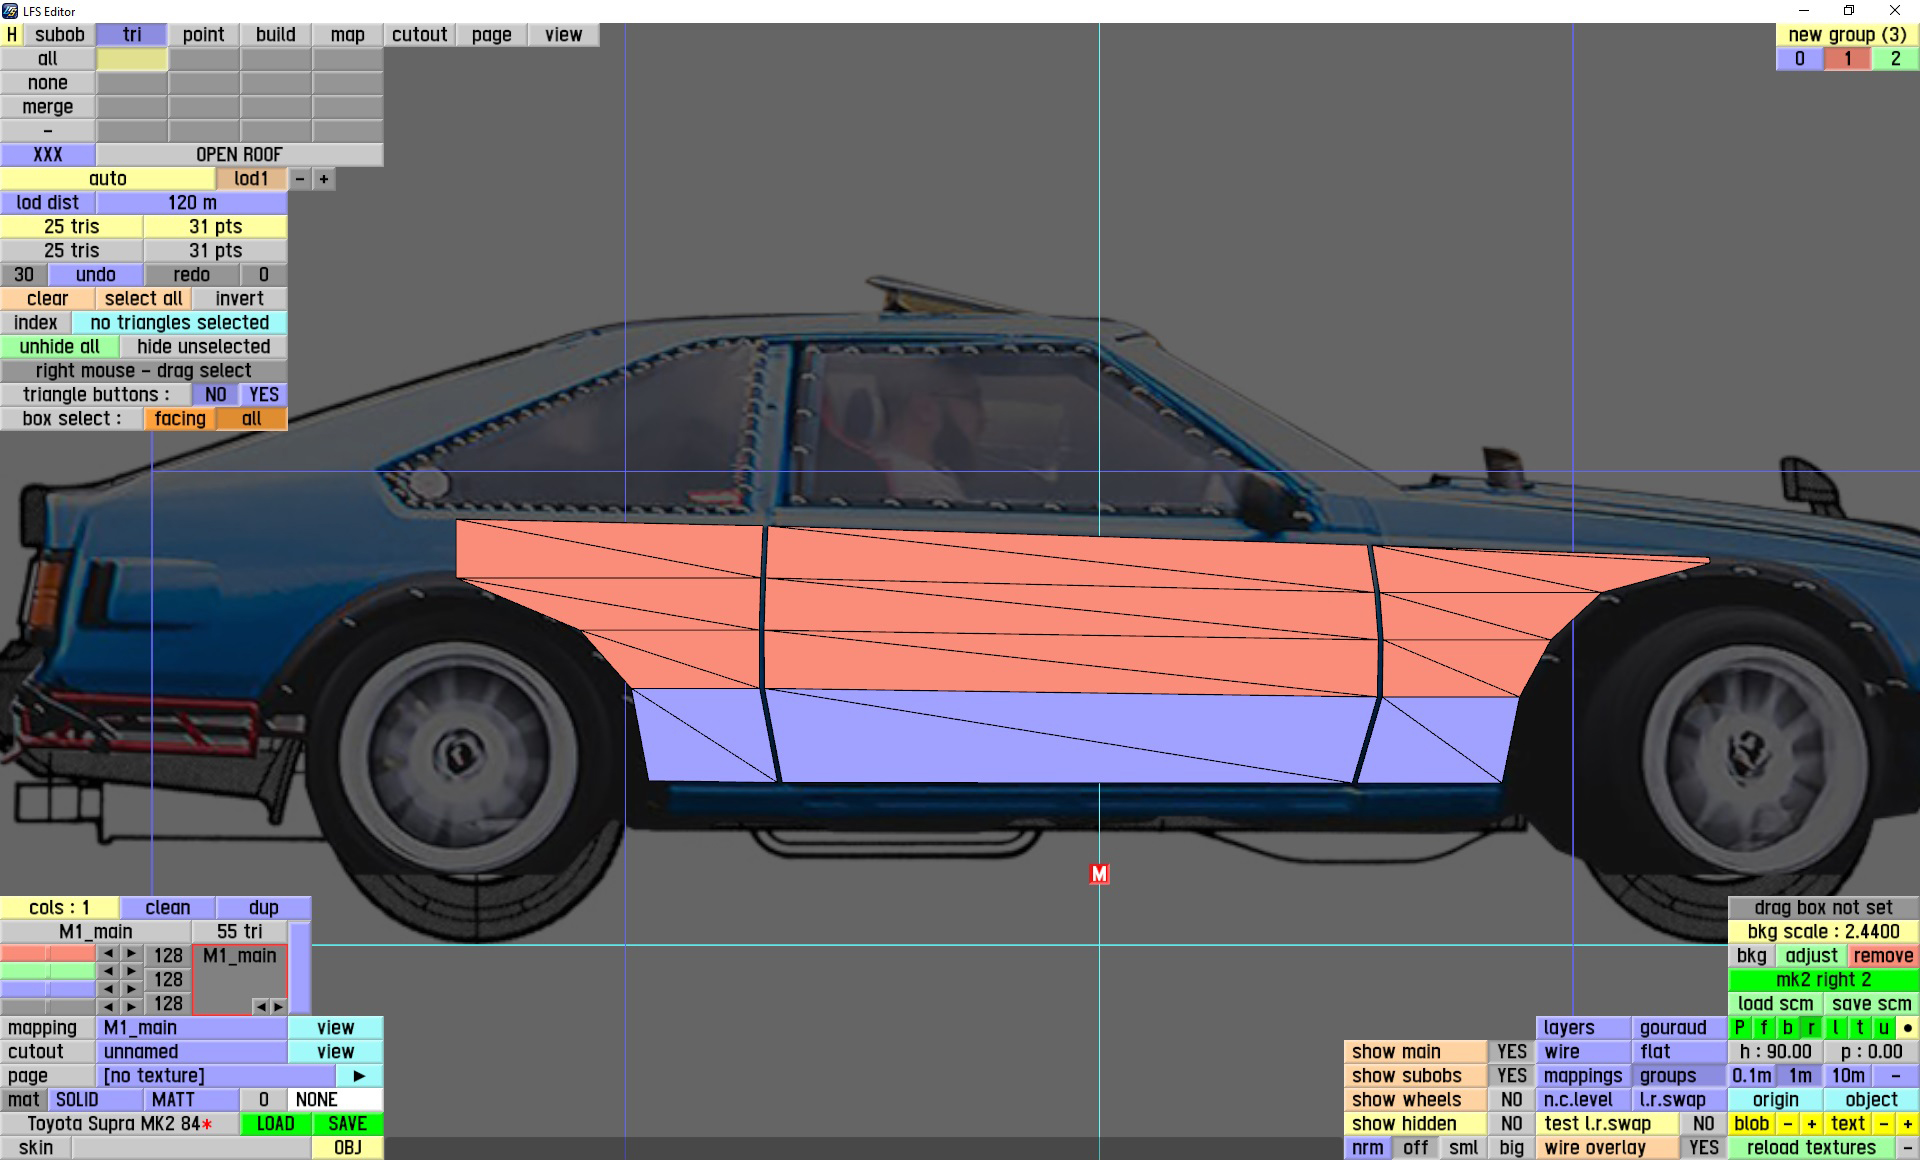
Task: Click the lod1 plus button
Action: [323, 179]
